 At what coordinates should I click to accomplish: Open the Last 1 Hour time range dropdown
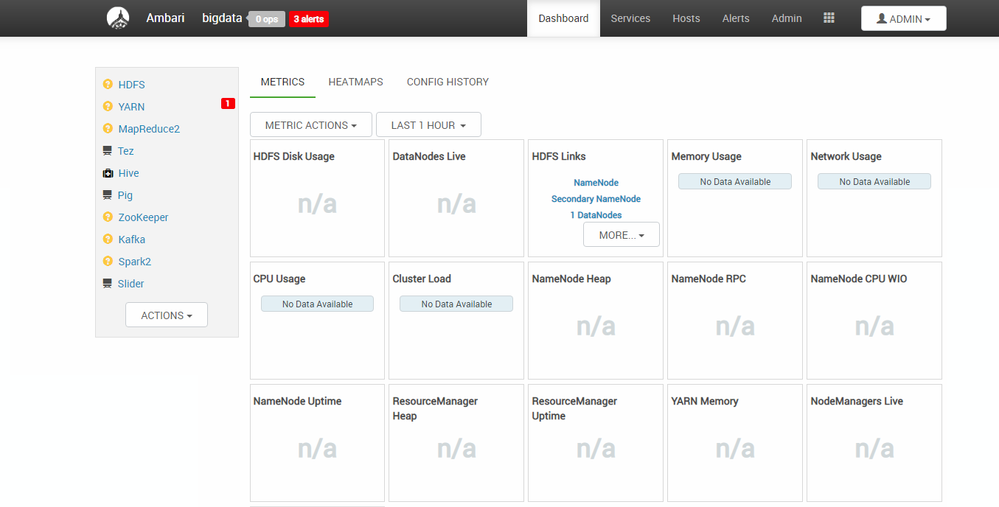(428, 125)
